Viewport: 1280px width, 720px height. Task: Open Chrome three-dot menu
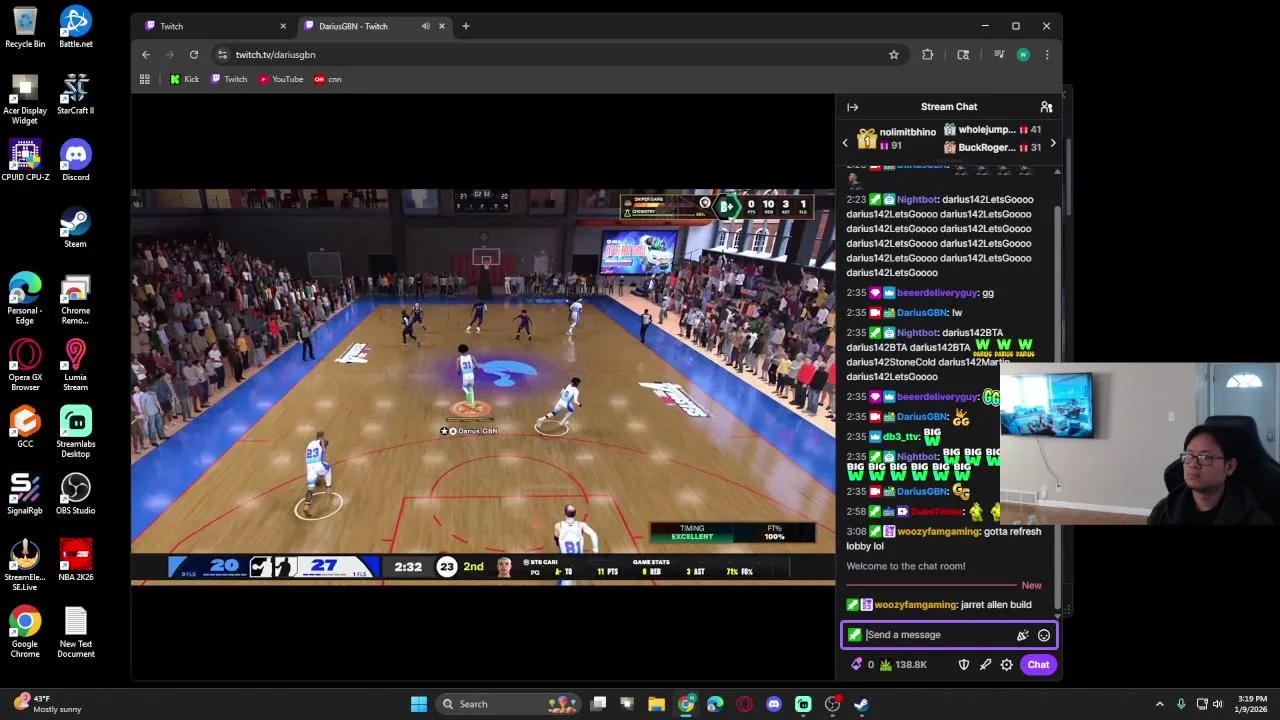1047,54
